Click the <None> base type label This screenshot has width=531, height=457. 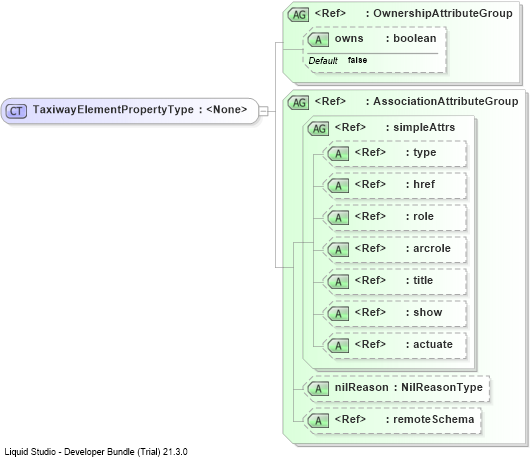pos(227,109)
